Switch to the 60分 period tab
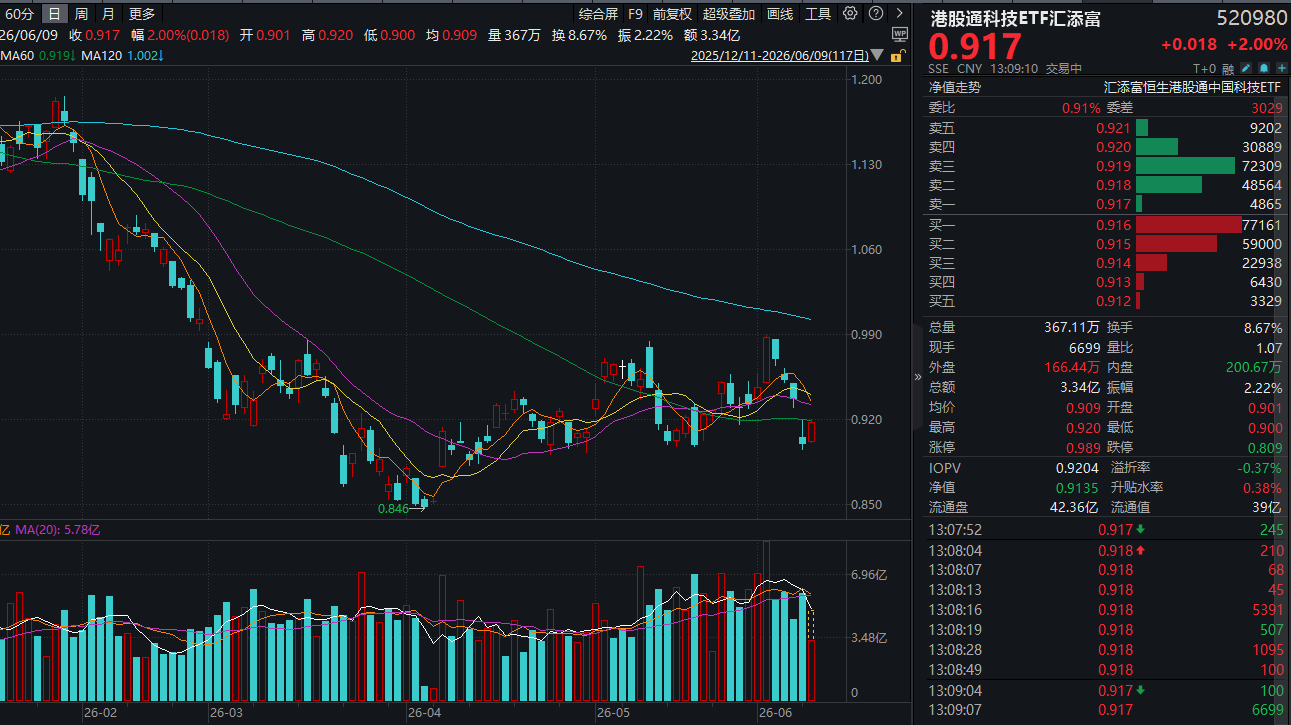This screenshot has width=1291, height=725. (x=20, y=14)
